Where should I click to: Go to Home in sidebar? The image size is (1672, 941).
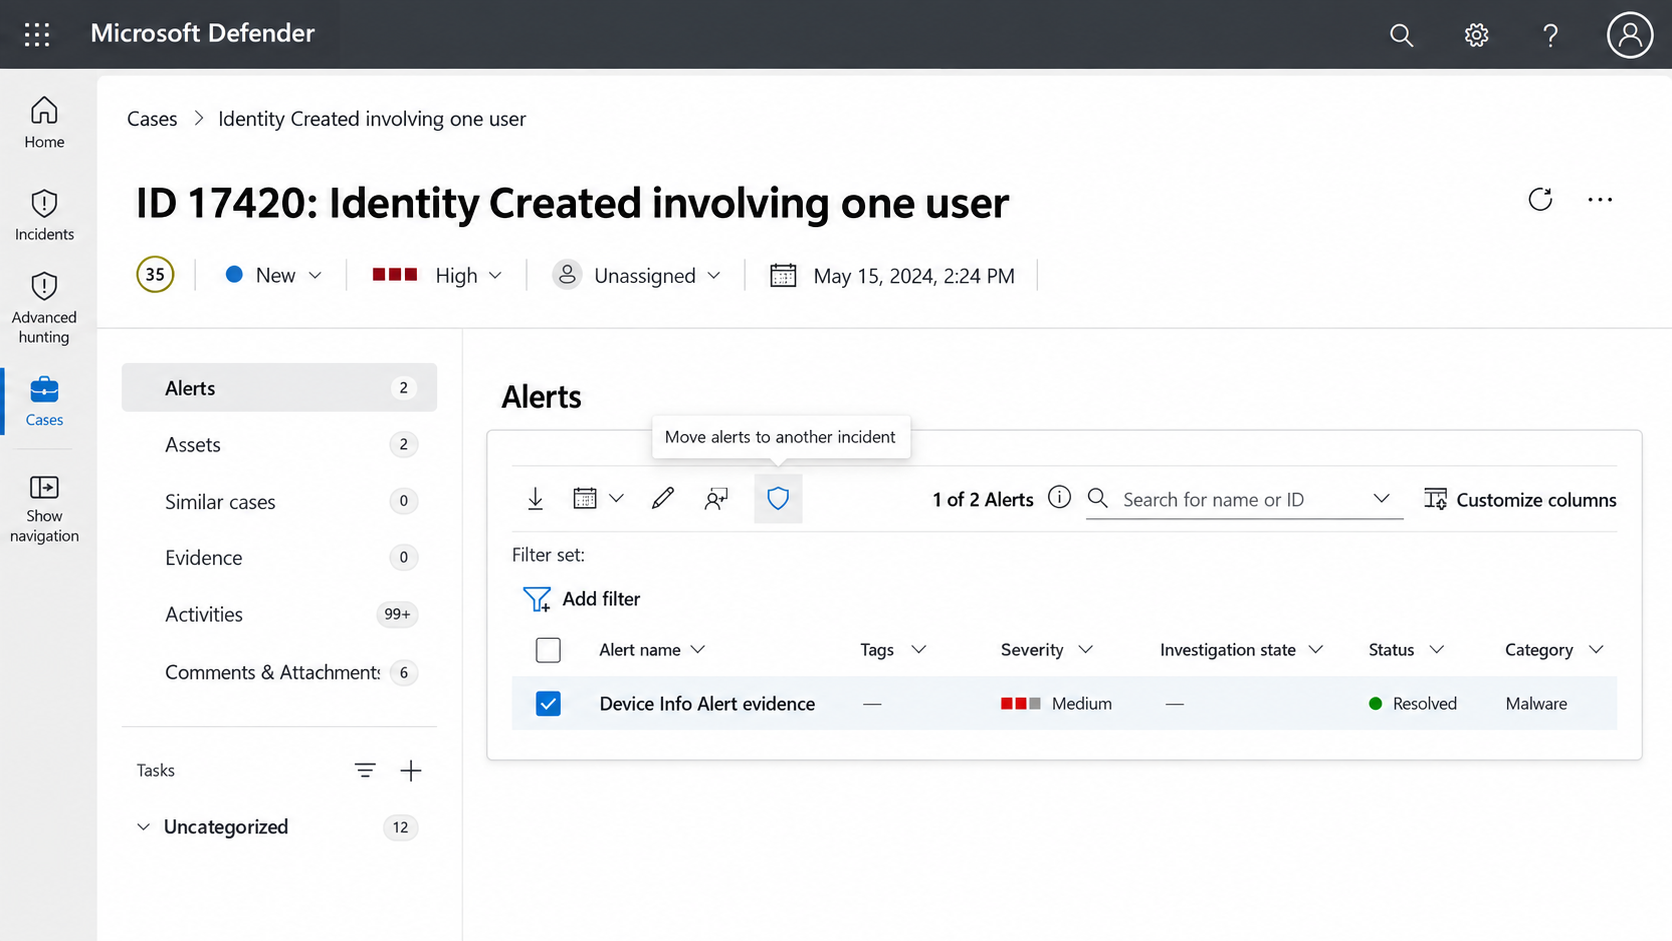point(44,123)
